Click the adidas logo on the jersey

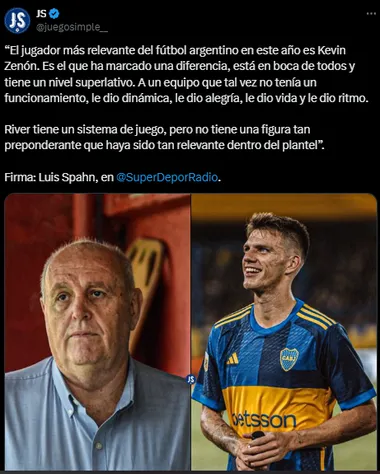coord(233,359)
